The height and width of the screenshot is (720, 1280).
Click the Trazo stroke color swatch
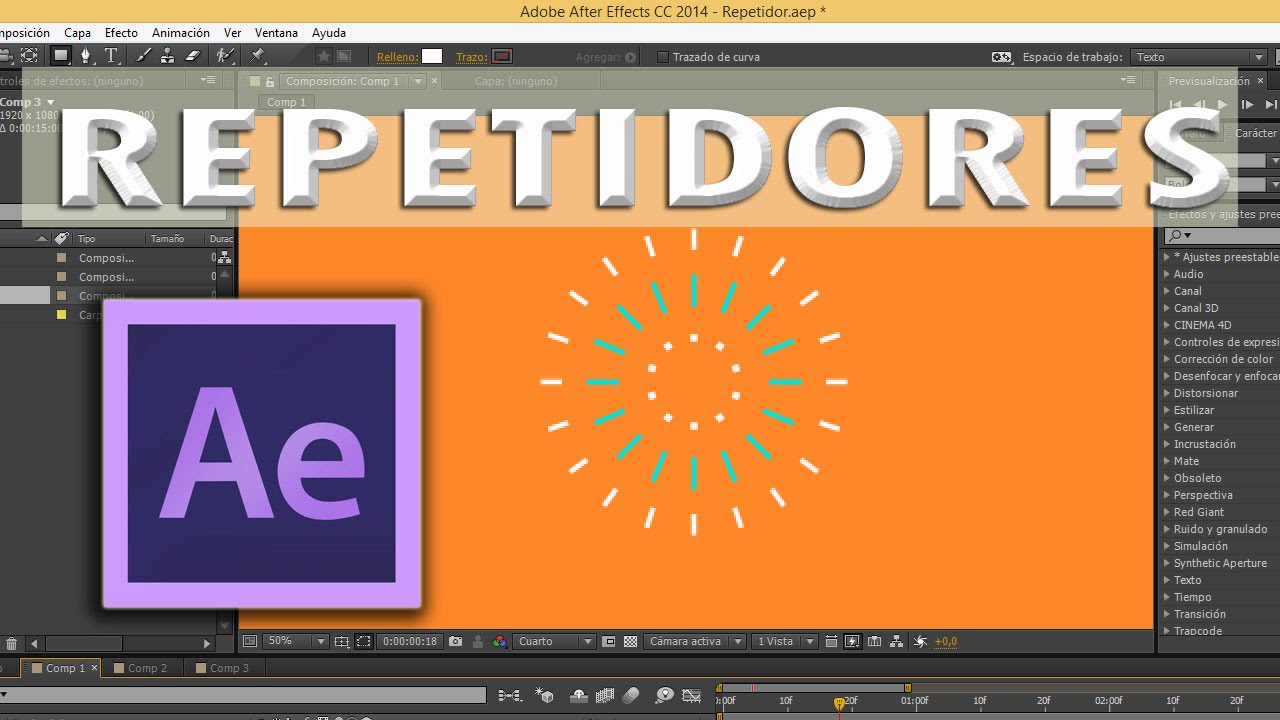502,57
